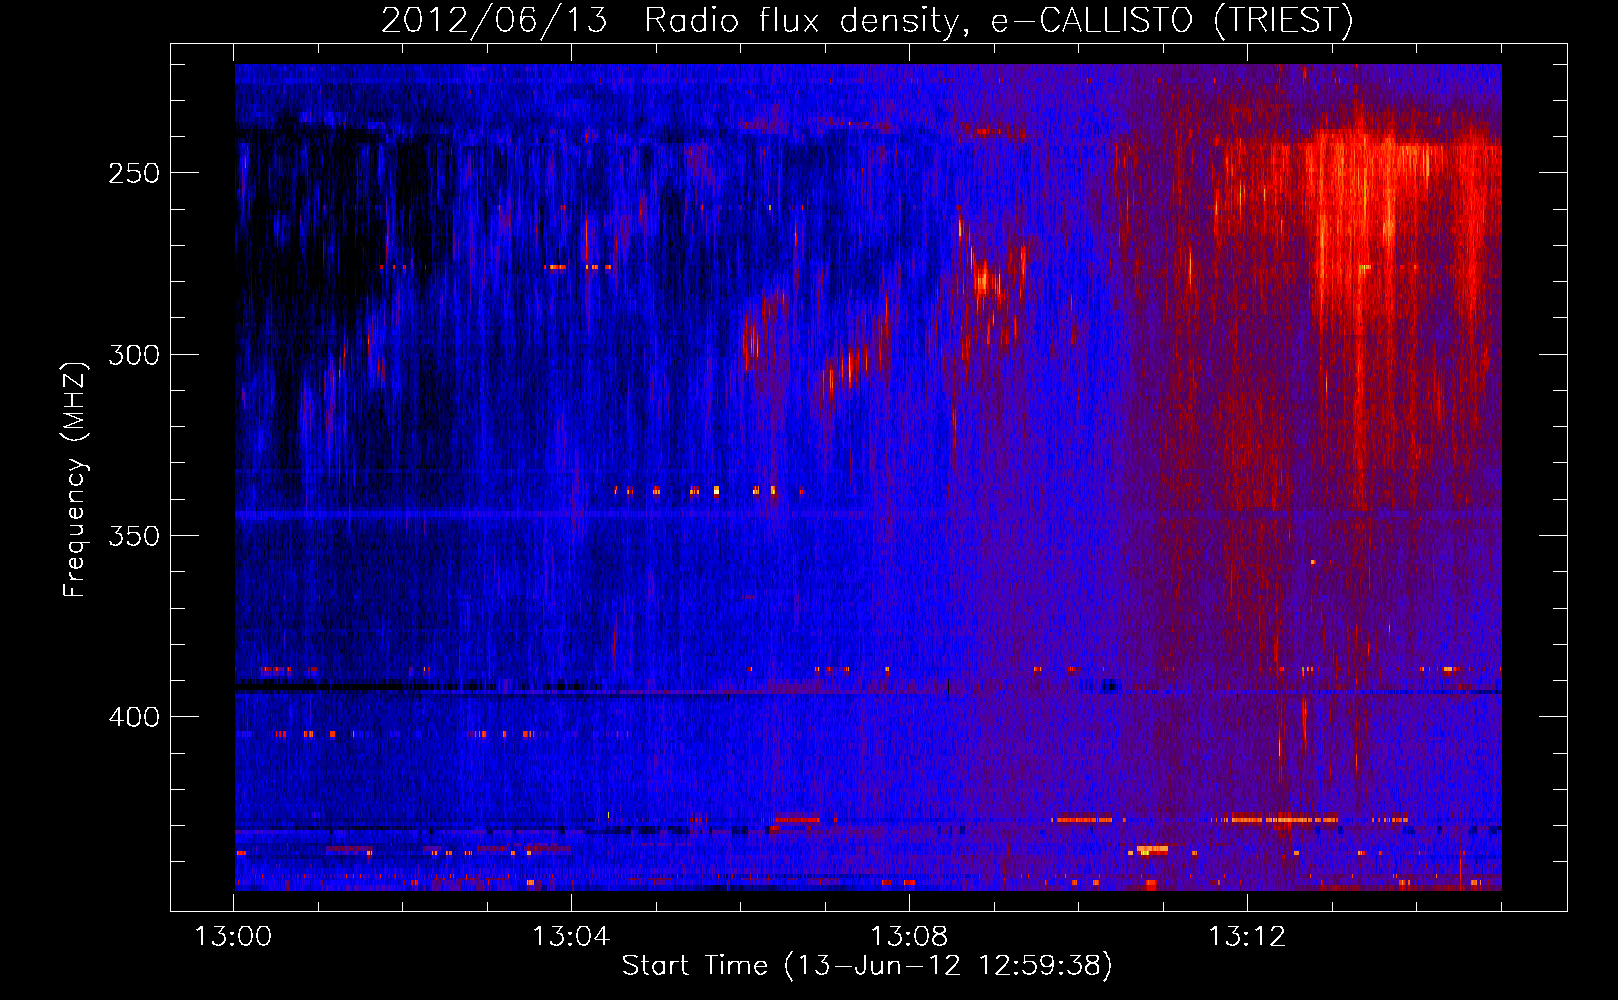The width and height of the screenshot is (1618, 1000).
Task: Click the 13:04 time tick label
Action: tap(571, 937)
